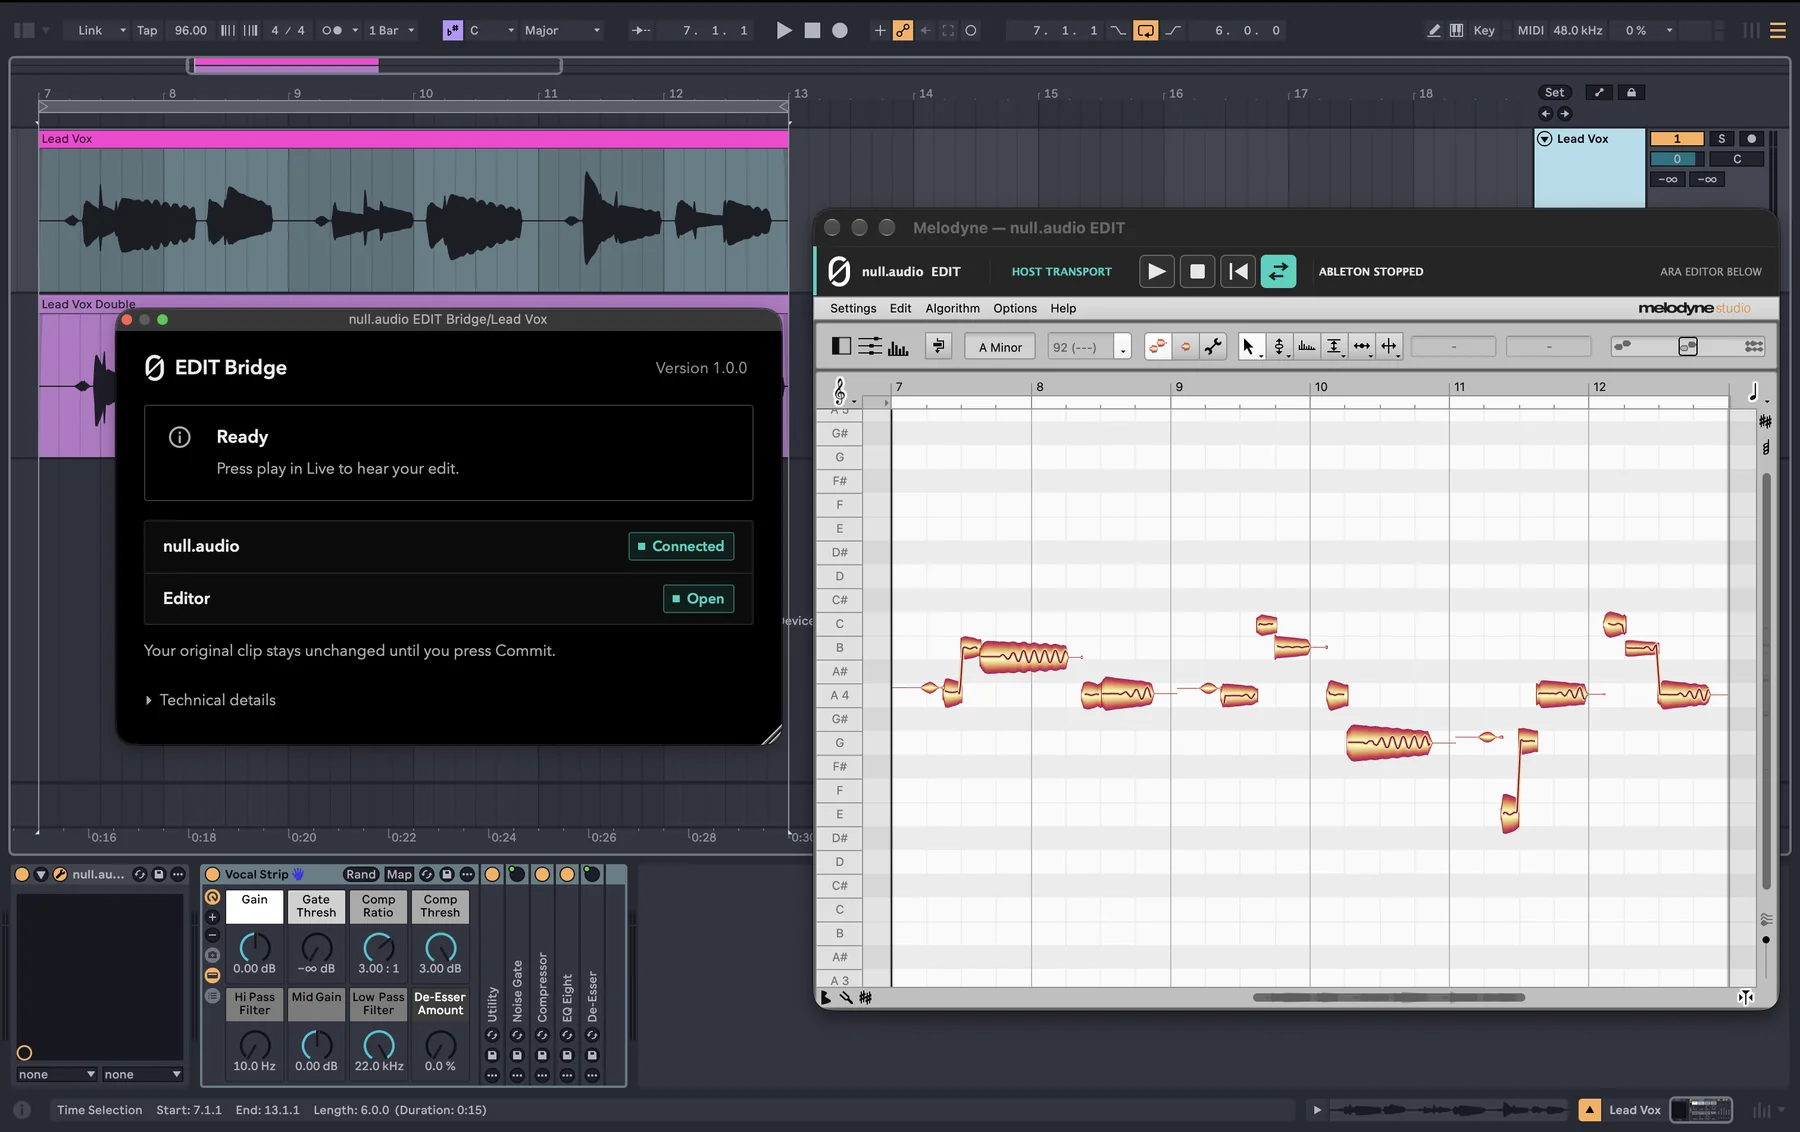
Task: Click the Melodyne correction macro slider
Action: (1688, 346)
